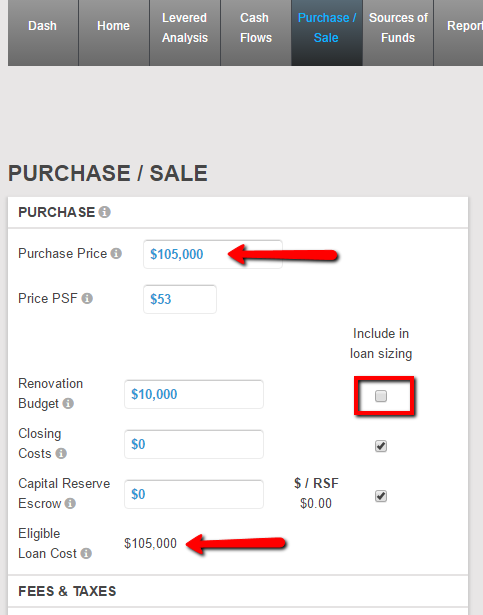
Task: Click the Renovation Budget info icon
Action: pyautogui.click(x=68, y=403)
